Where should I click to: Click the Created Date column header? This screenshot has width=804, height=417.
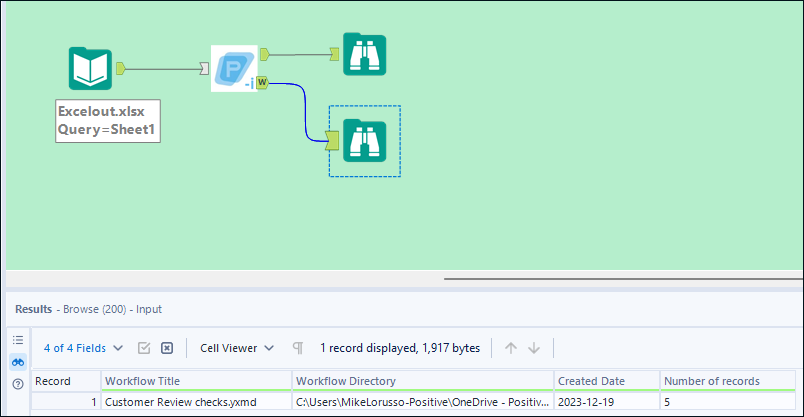tap(607, 381)
